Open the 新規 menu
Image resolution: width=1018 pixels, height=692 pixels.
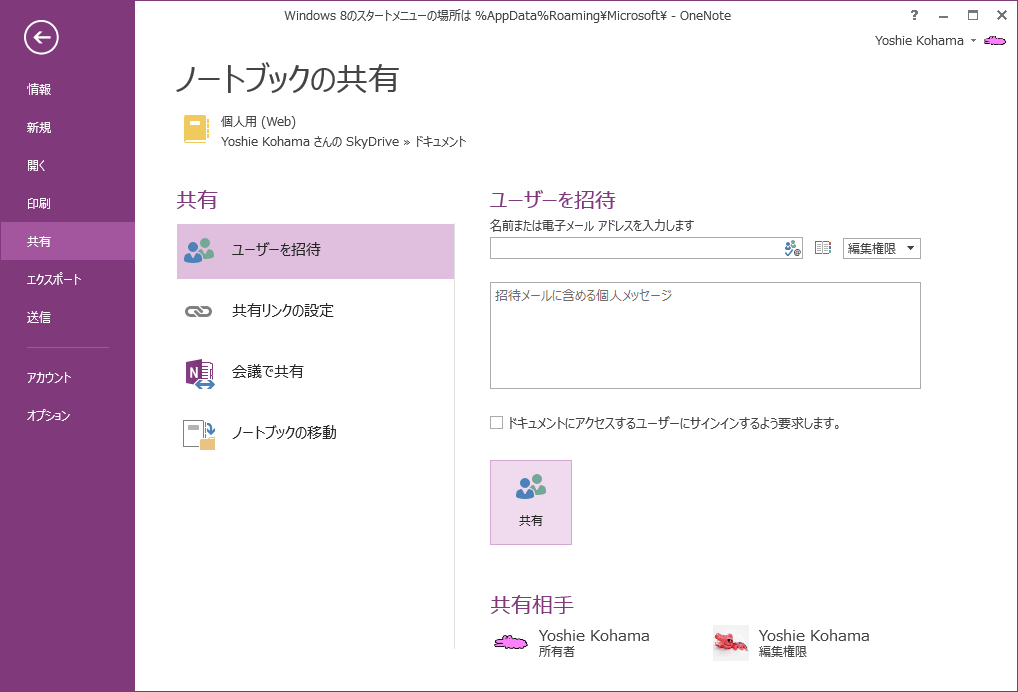pos(68,128)
